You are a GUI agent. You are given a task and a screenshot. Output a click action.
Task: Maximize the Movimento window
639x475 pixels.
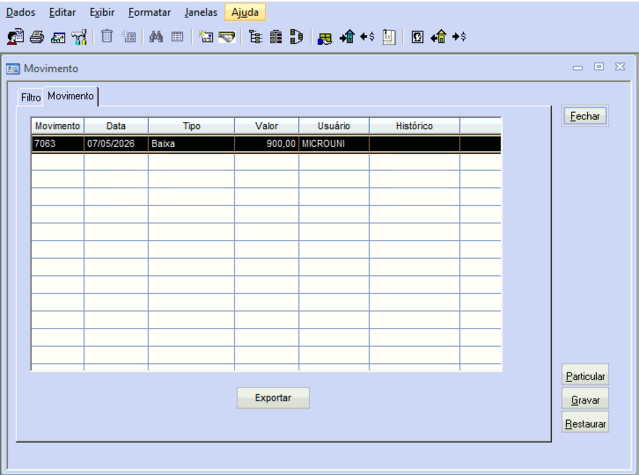pyautogui.click(x=599, y=66)
